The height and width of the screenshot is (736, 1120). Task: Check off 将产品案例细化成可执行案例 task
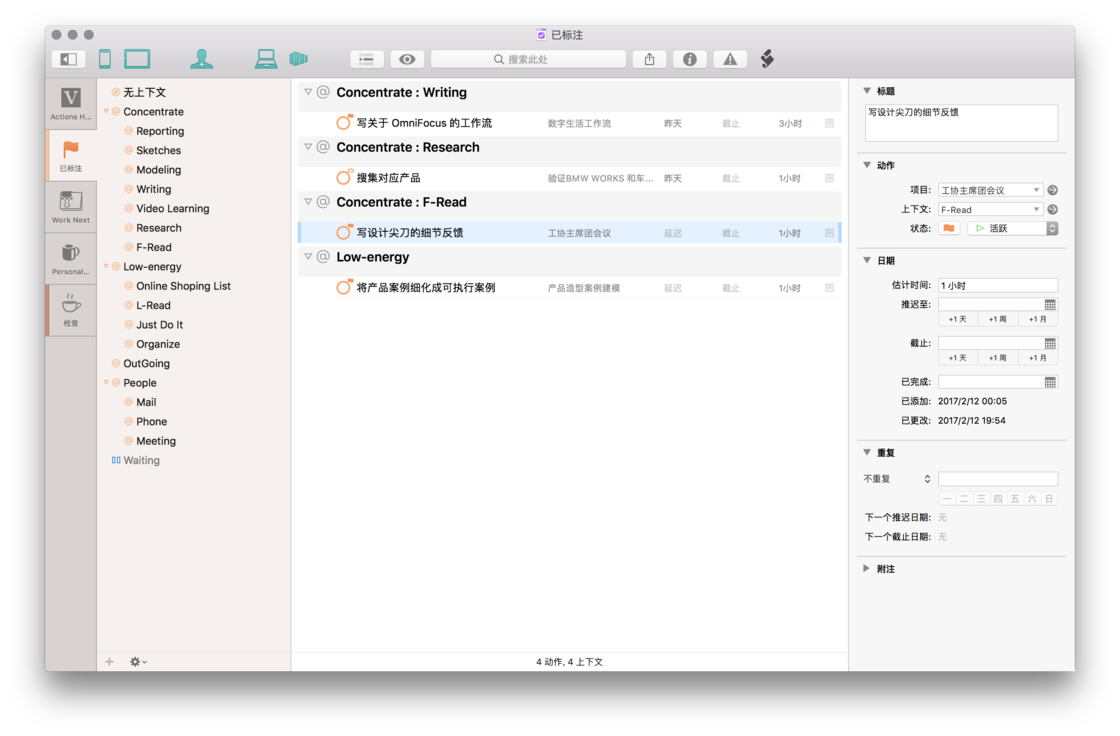click(x=344, y=288)
